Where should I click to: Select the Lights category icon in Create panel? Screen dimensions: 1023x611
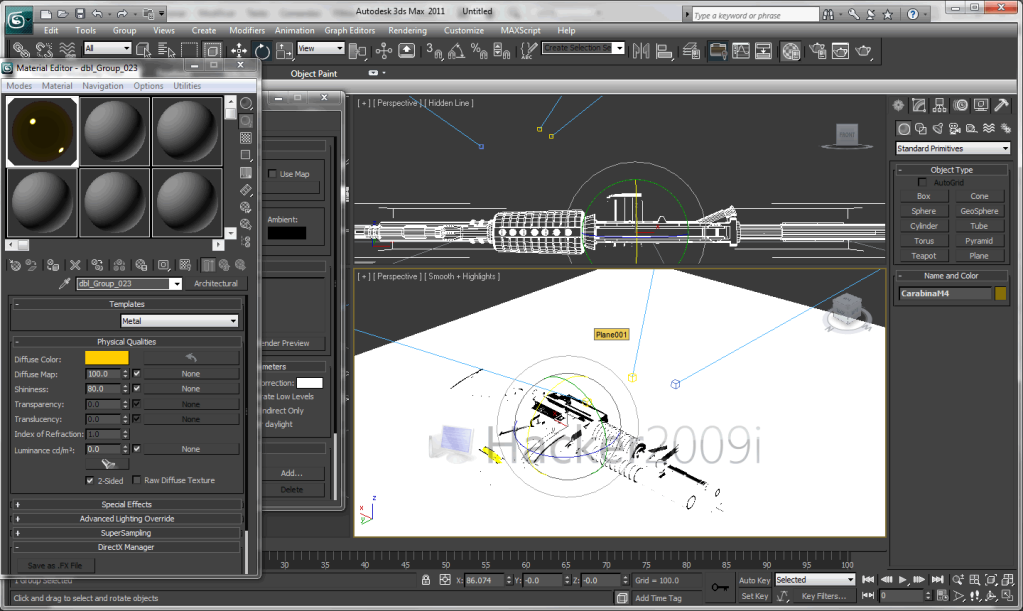pos(938,128)
